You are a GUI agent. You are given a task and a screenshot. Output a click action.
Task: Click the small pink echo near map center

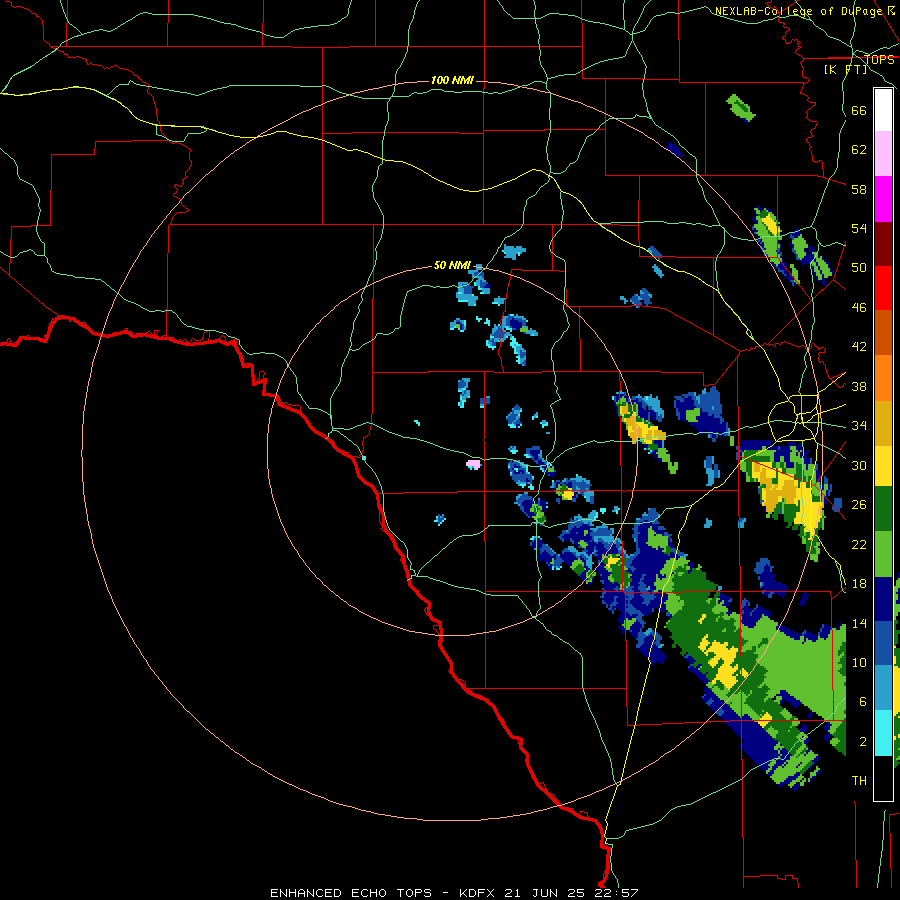[x=473, y=464]
